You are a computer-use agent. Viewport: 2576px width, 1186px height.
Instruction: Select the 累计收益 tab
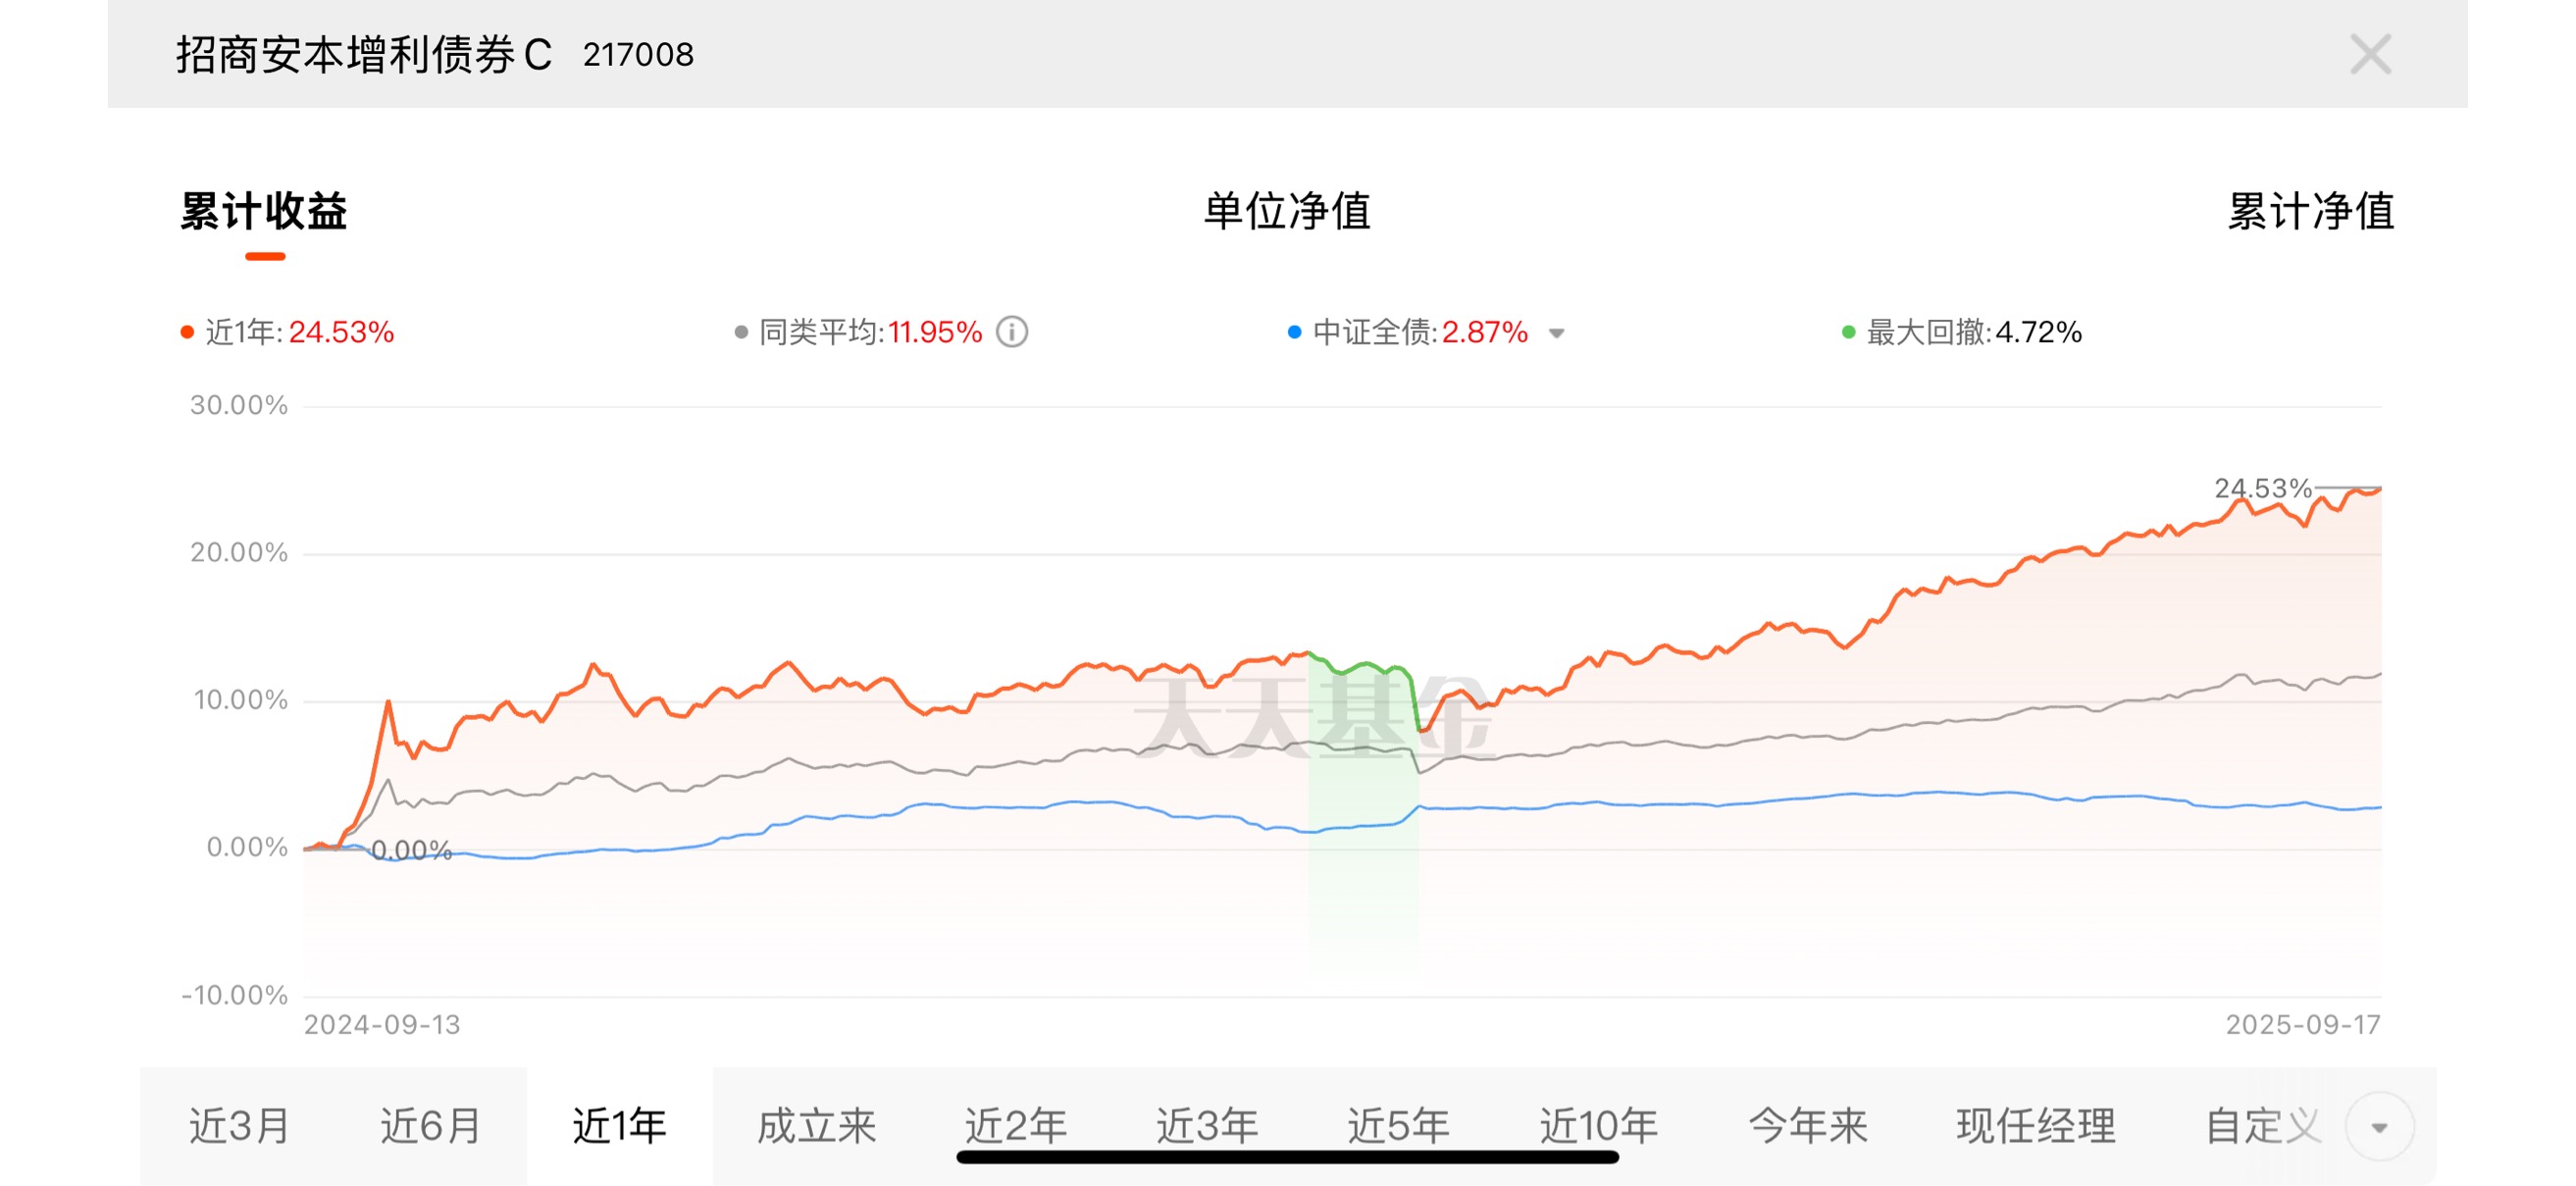pyautogui.click(x=264, y=211)
